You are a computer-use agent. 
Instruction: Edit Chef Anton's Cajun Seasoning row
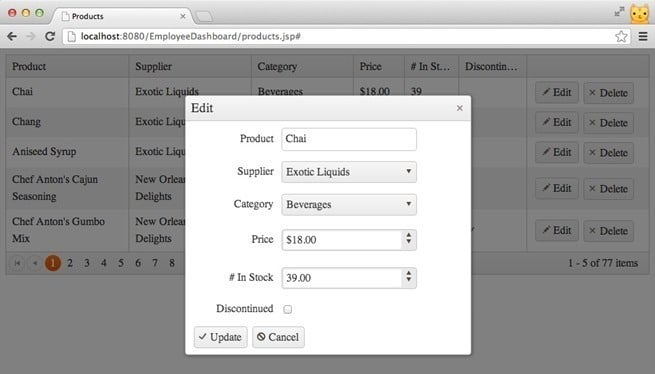(557, 188)
